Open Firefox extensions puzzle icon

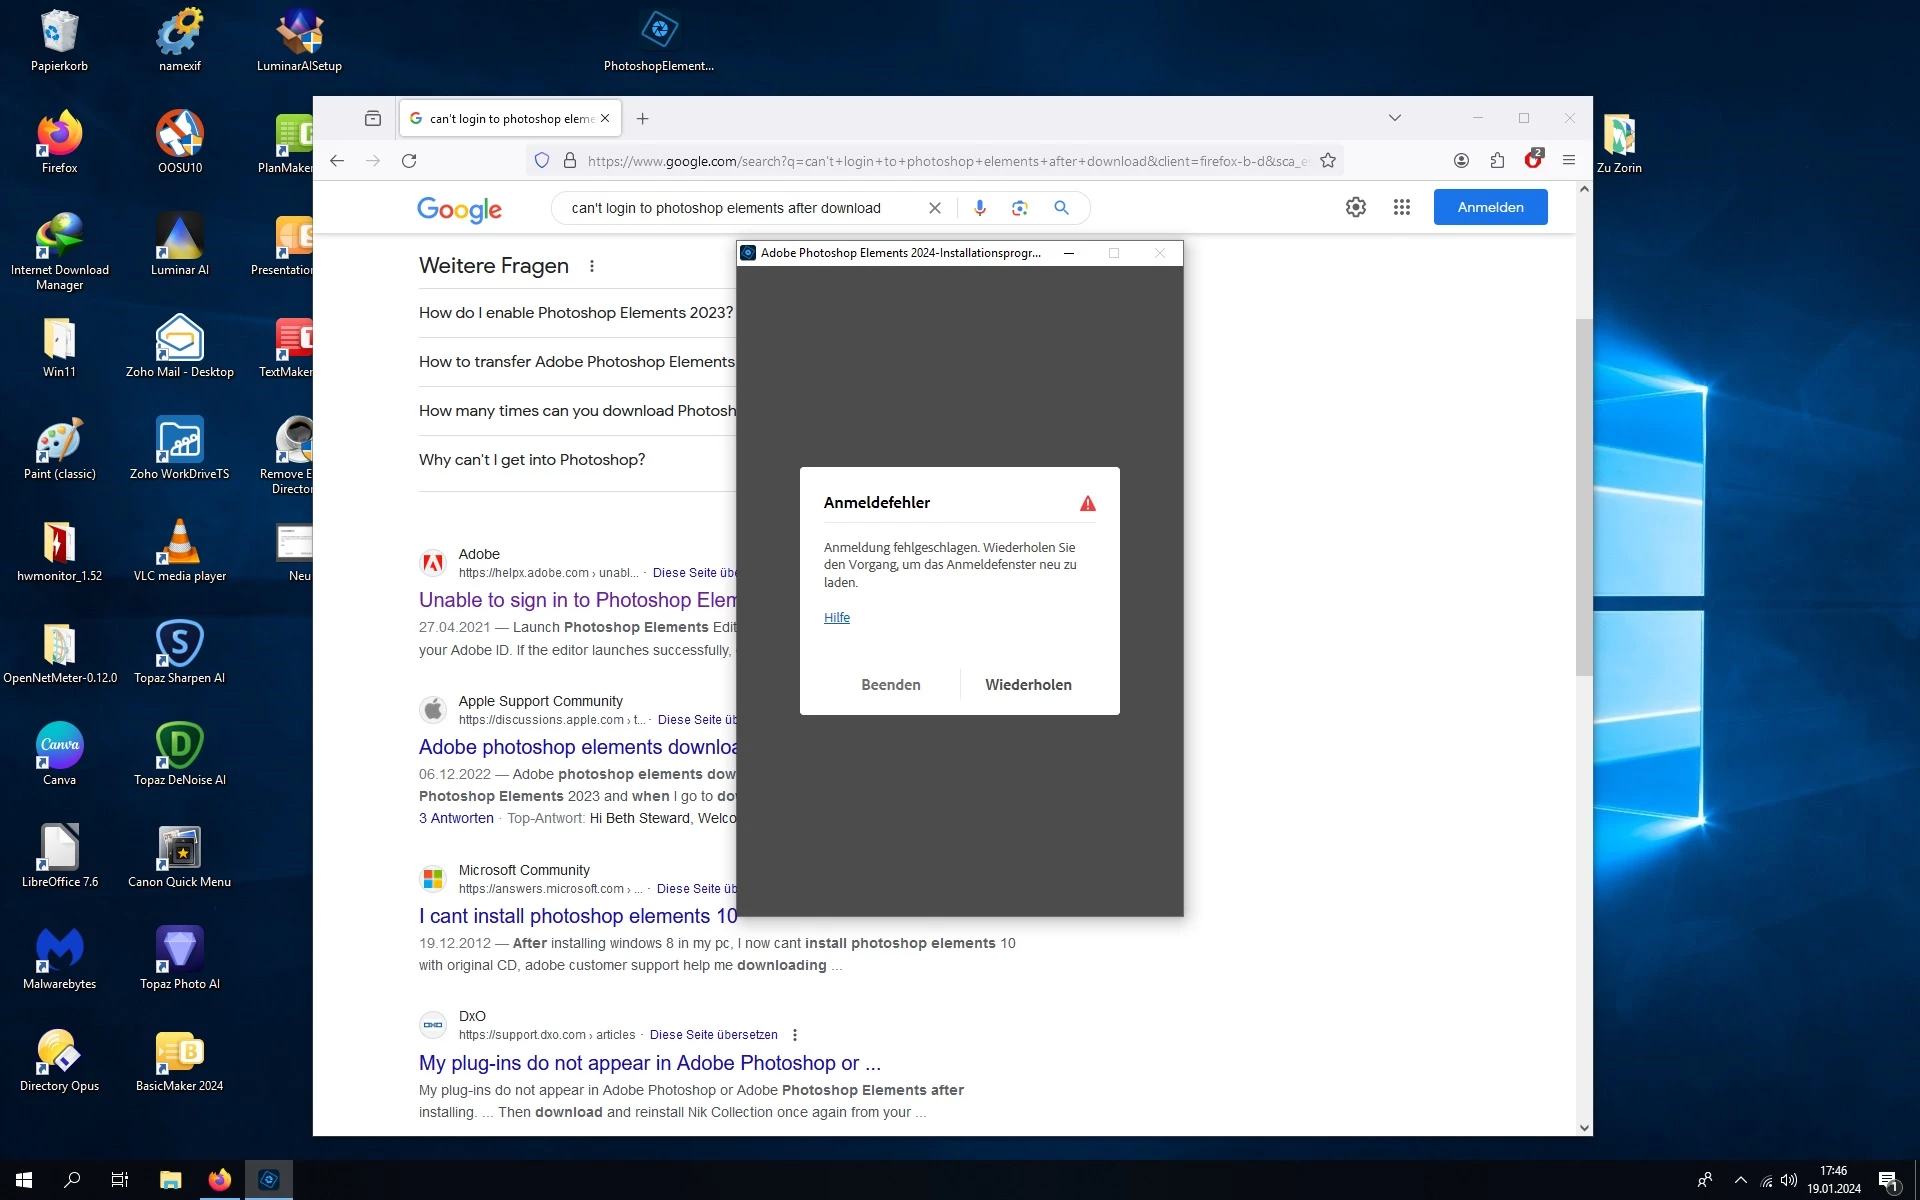[x=1497, y=161]
